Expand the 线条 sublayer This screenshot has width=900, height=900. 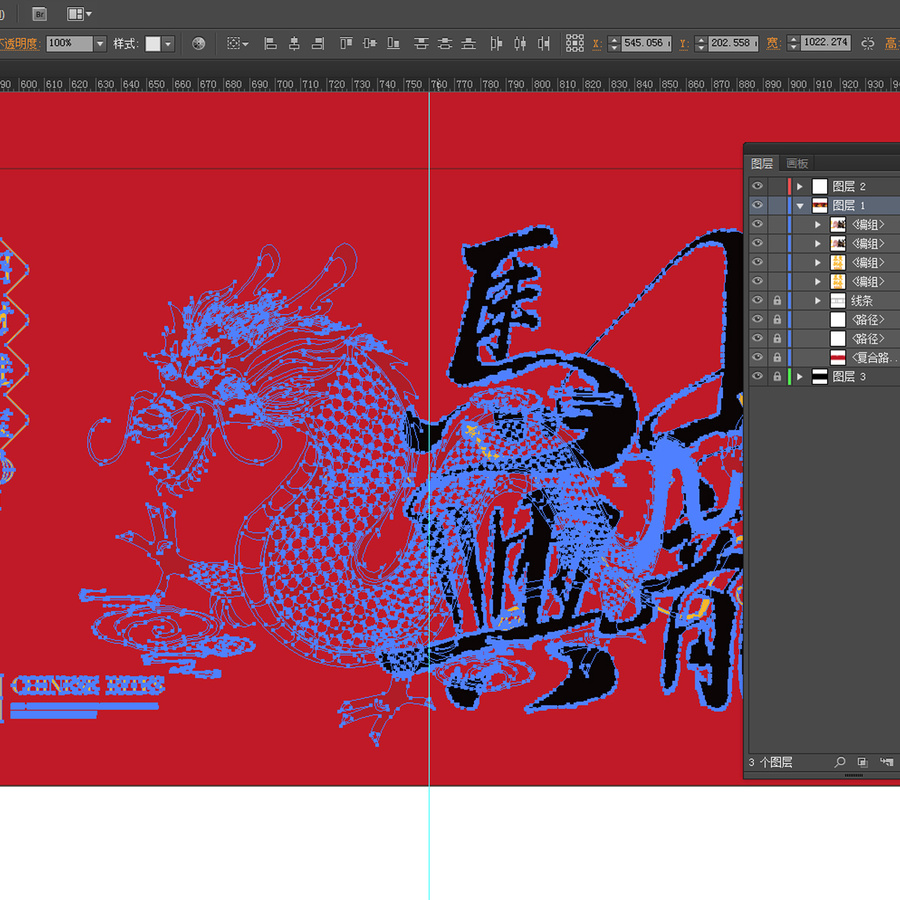coord(818,300)
